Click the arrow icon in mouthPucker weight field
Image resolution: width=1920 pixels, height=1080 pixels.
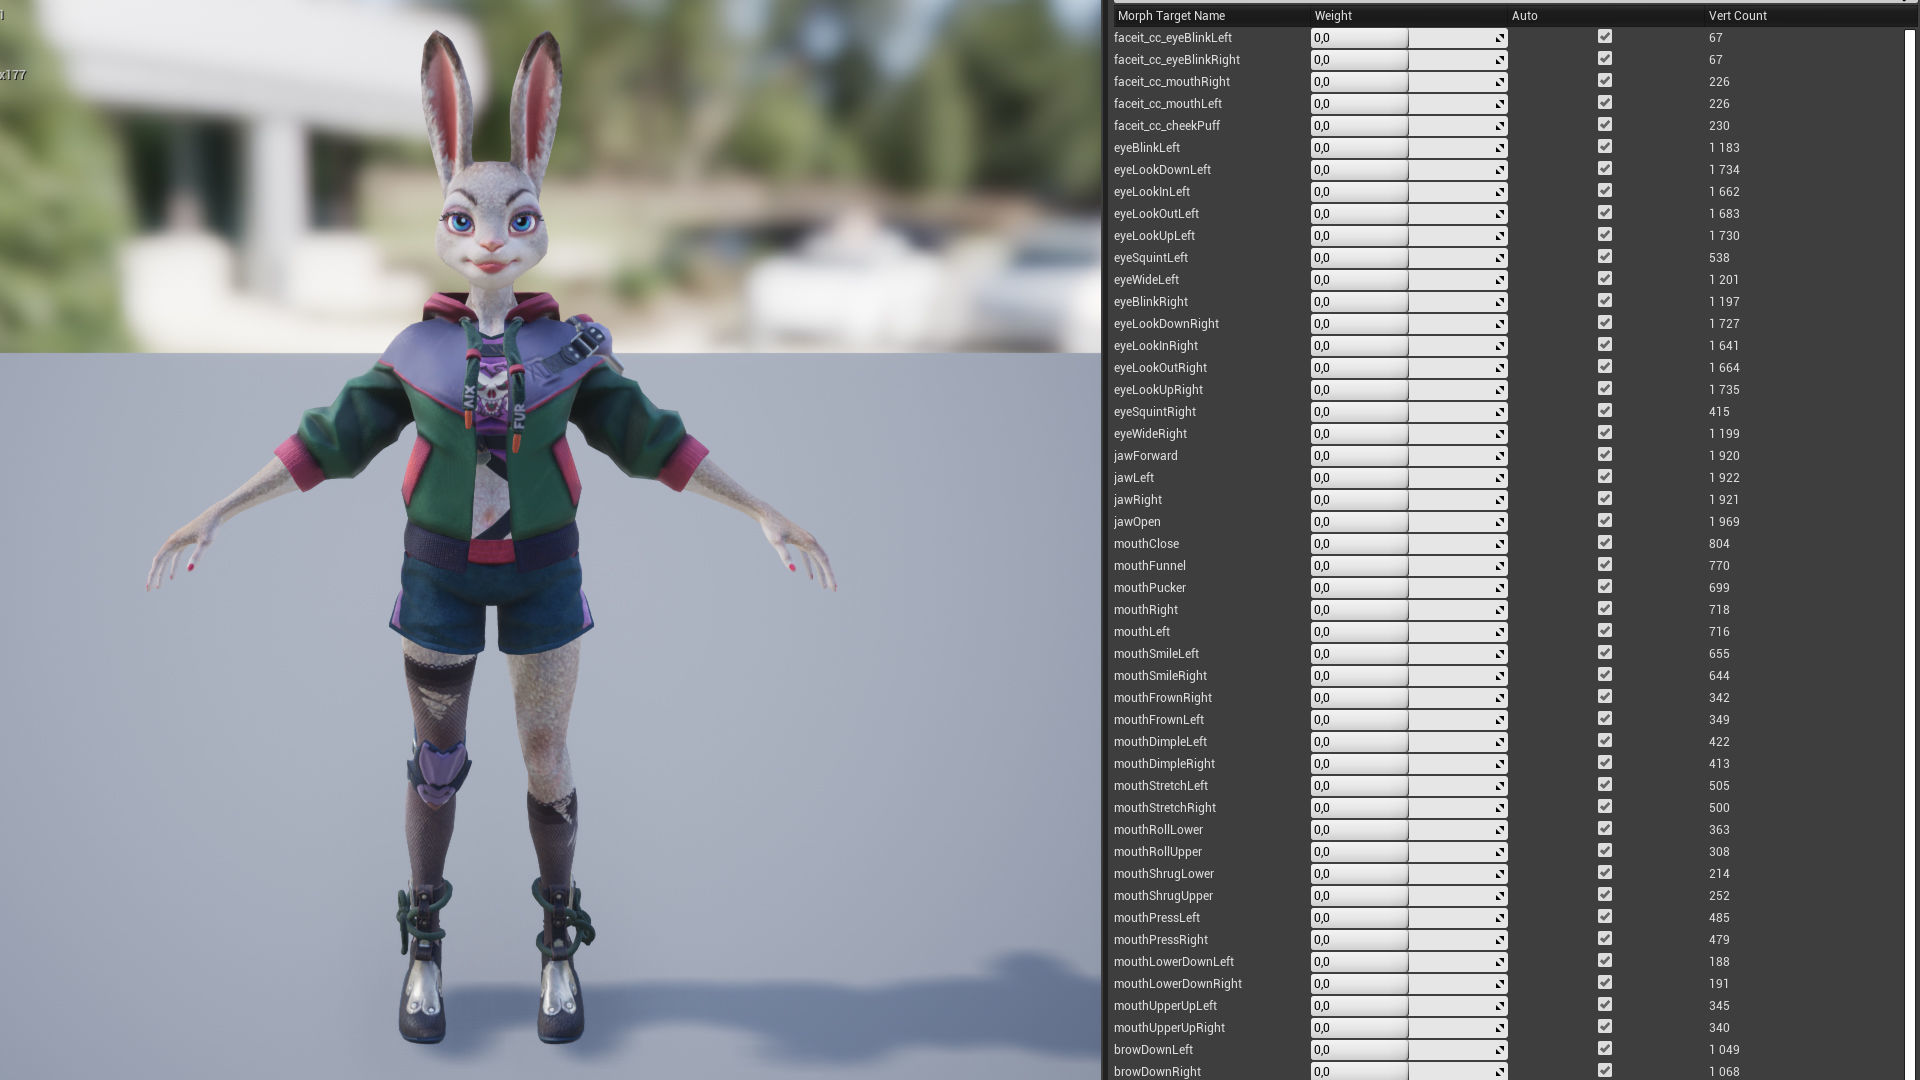pos(1500,589)
